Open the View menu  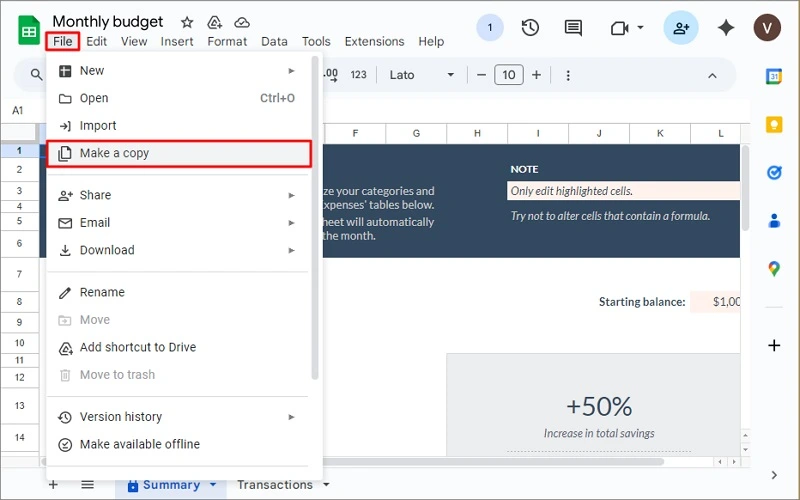pos(134,41)
